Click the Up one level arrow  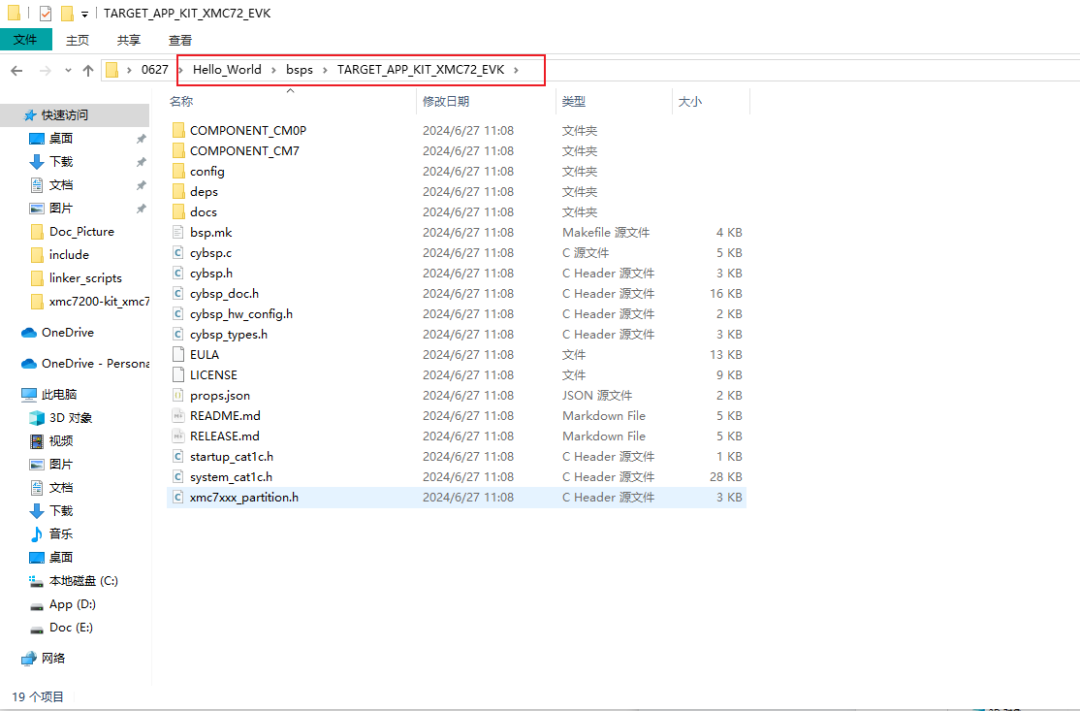[x=88, y=70]
